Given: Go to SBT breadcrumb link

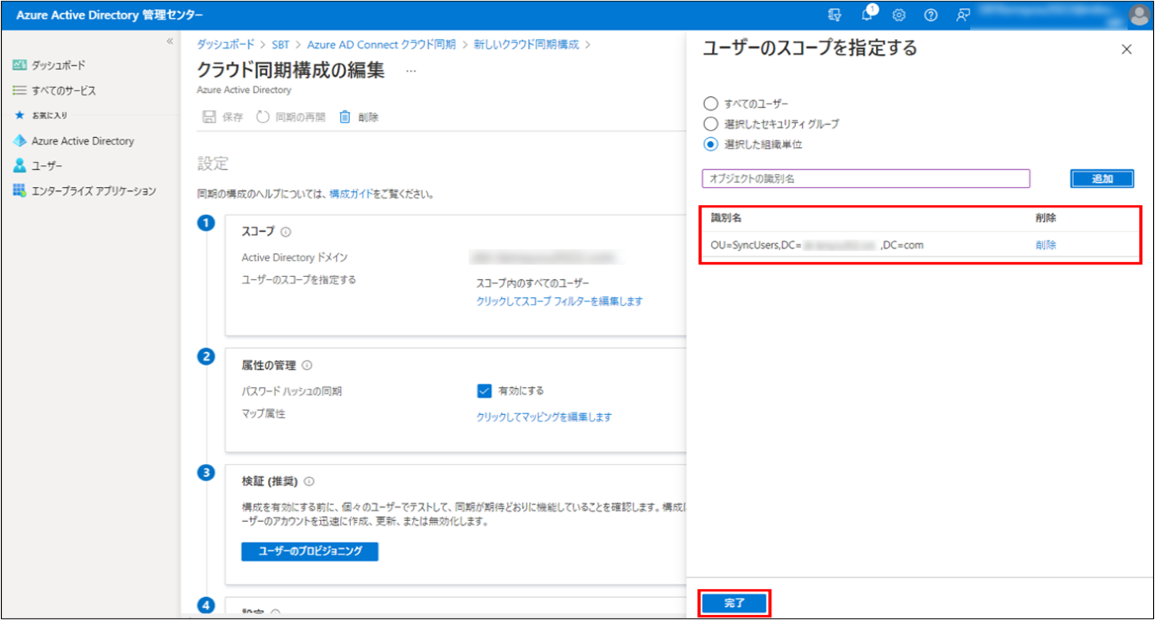Looking at the screenshot, I should (x=281, y=45).
